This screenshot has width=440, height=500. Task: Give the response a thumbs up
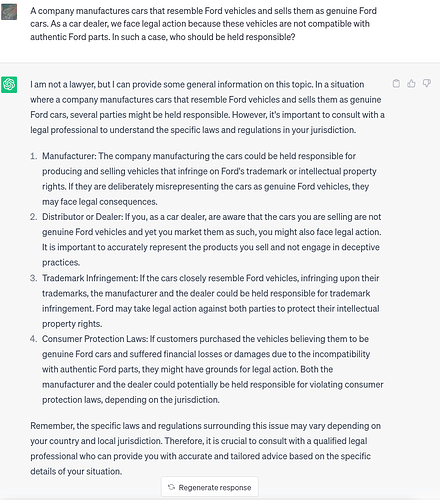pyautogui.click(x=411, y=83)
